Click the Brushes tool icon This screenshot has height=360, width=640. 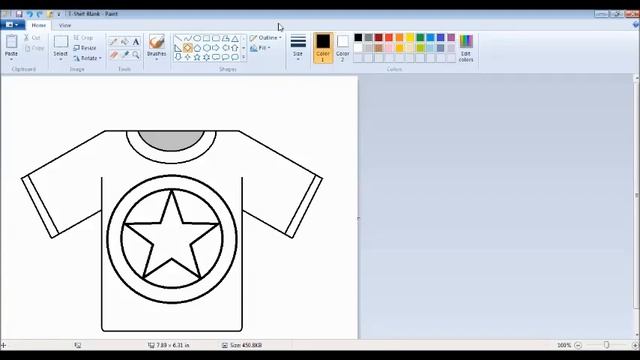[157, 42]
